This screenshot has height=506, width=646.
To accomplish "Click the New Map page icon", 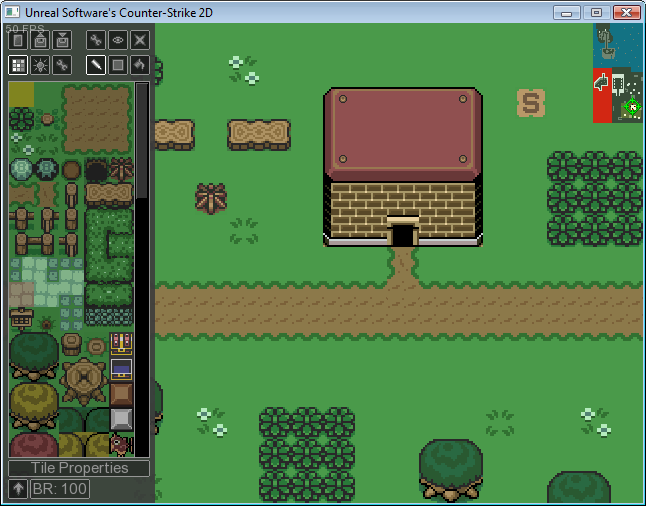I will click(18, 40).
